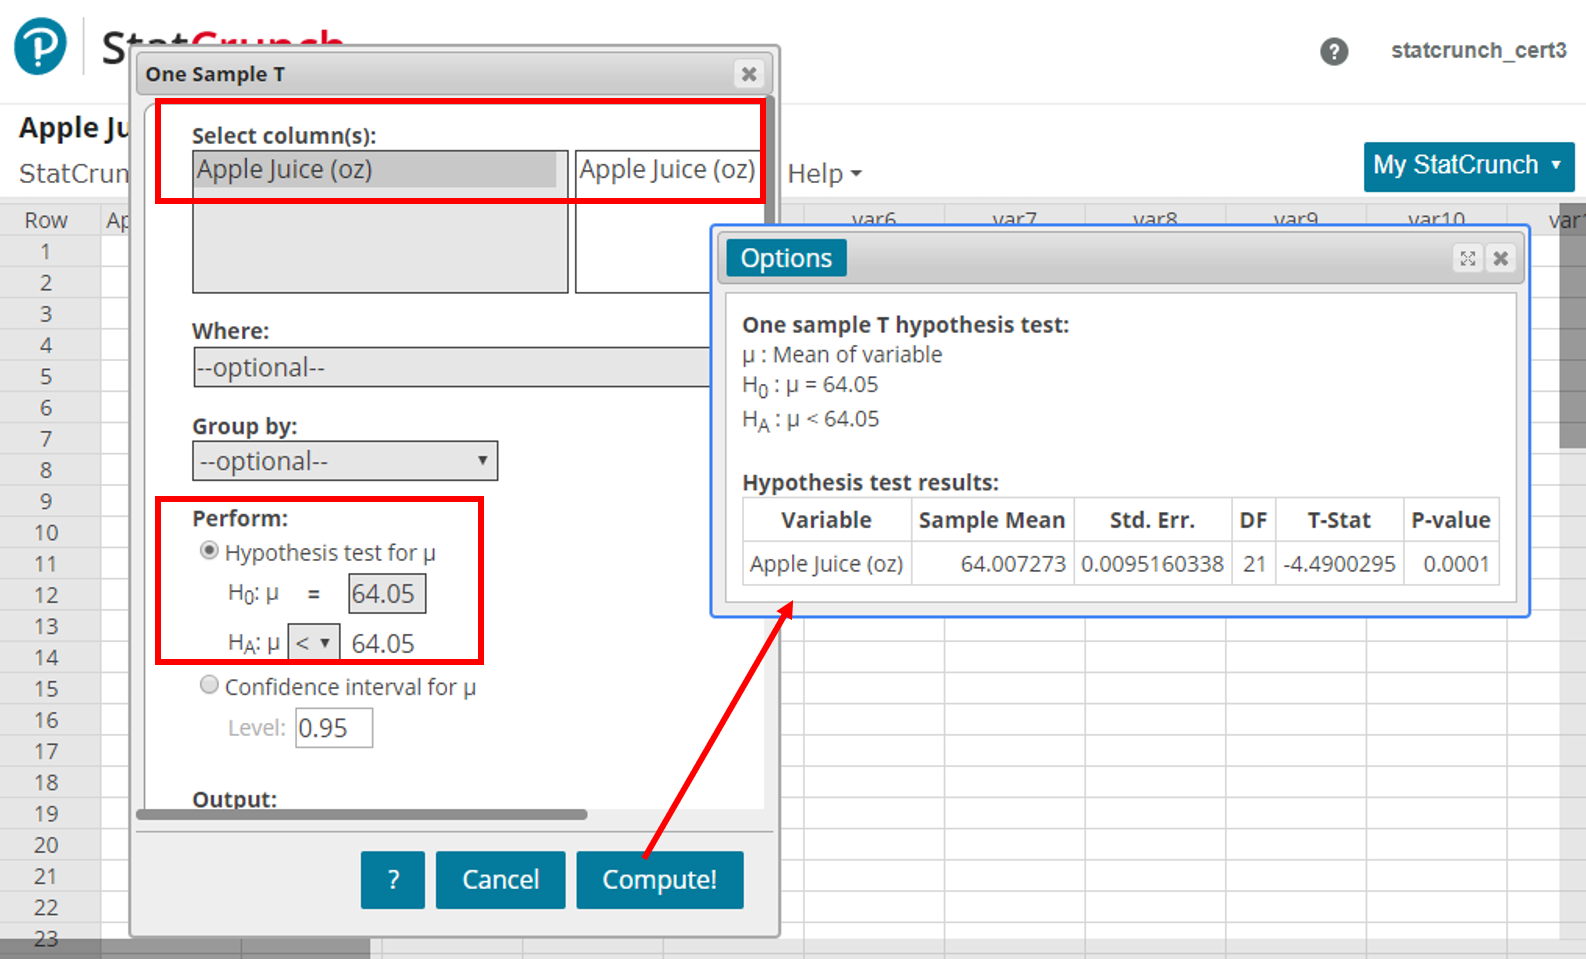
Task: Click Apple Juice (oz) in results table
Action: click(x=826, y=564)
